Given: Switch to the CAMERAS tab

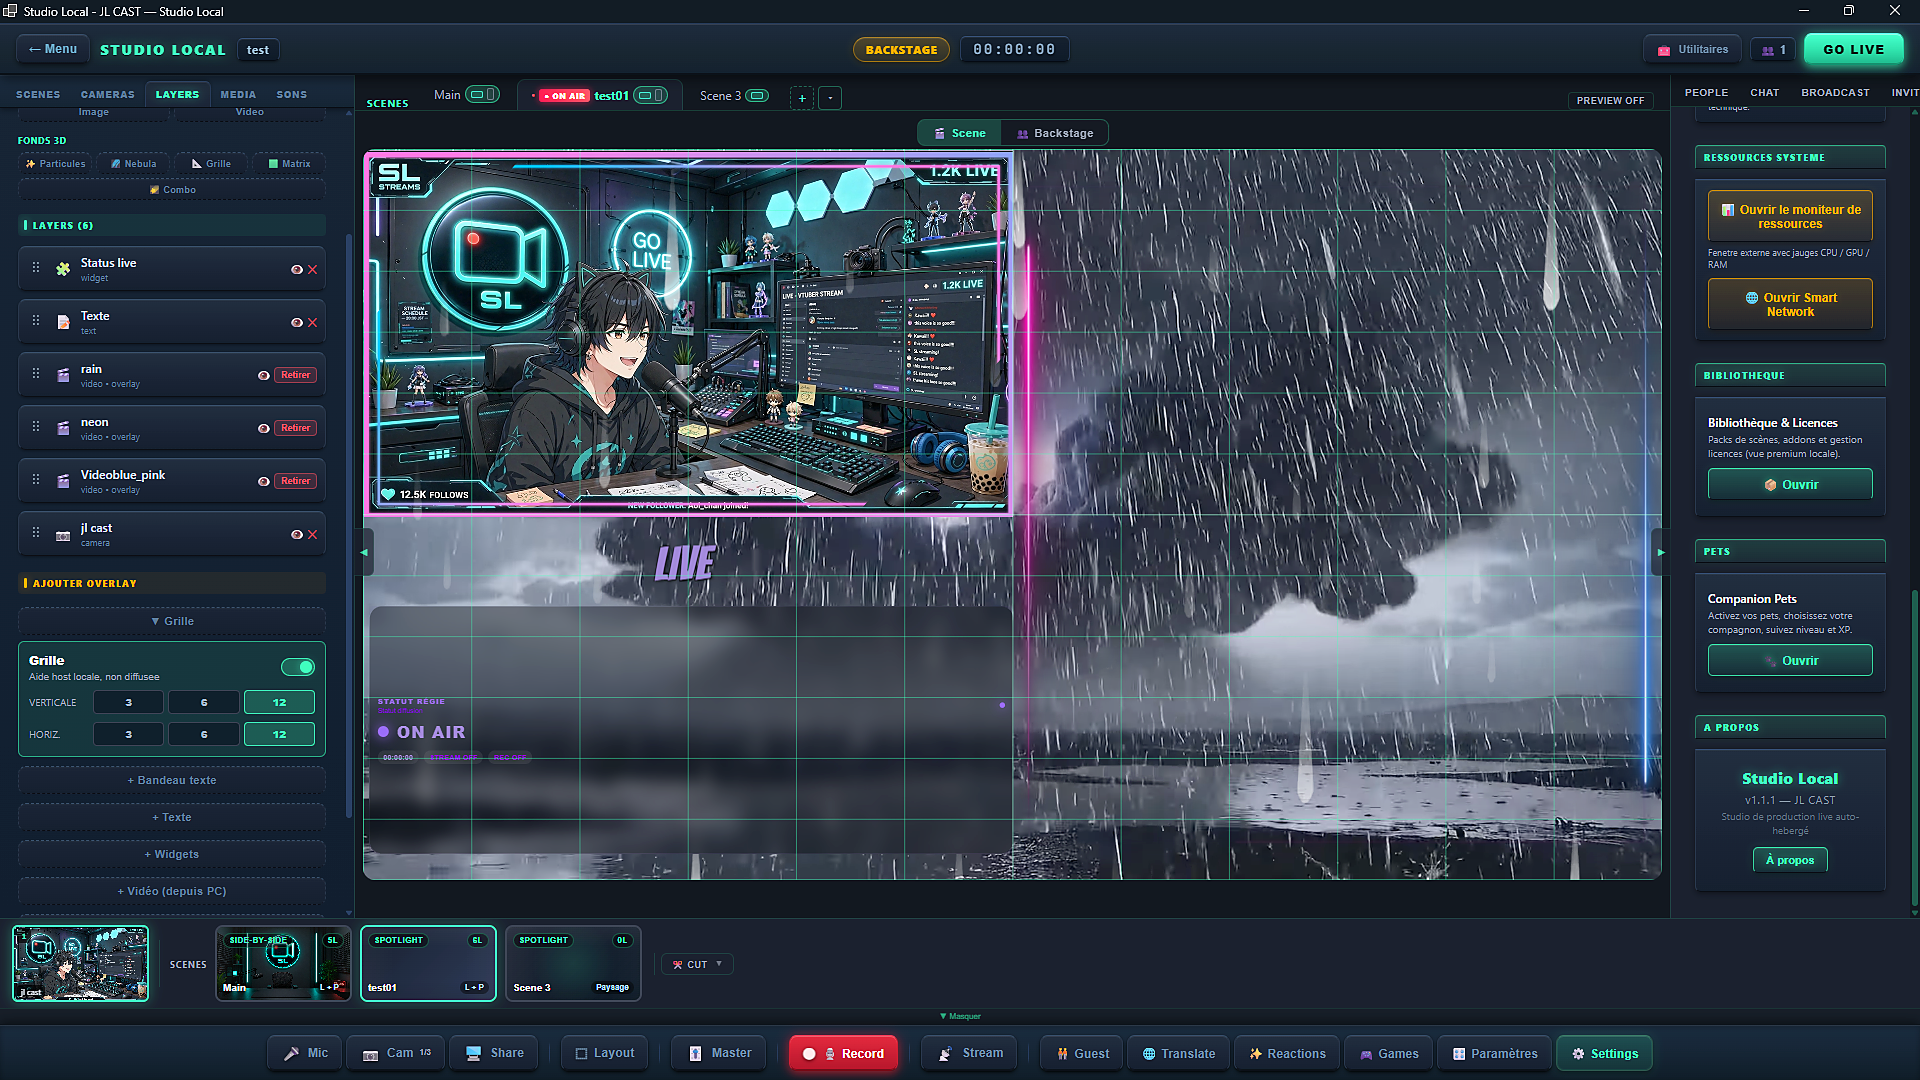Looking at the screenshot, I should (107, 94).
